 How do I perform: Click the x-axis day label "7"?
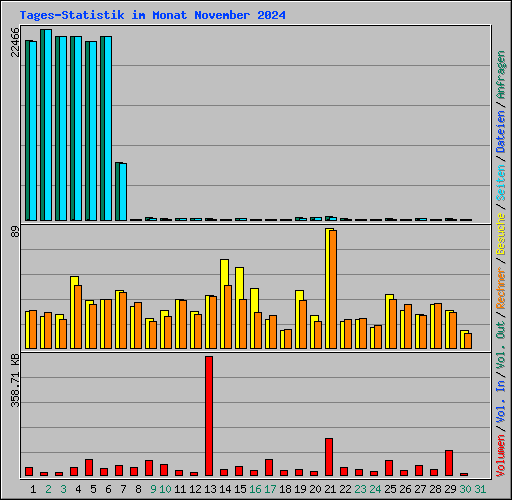(123, 489)
